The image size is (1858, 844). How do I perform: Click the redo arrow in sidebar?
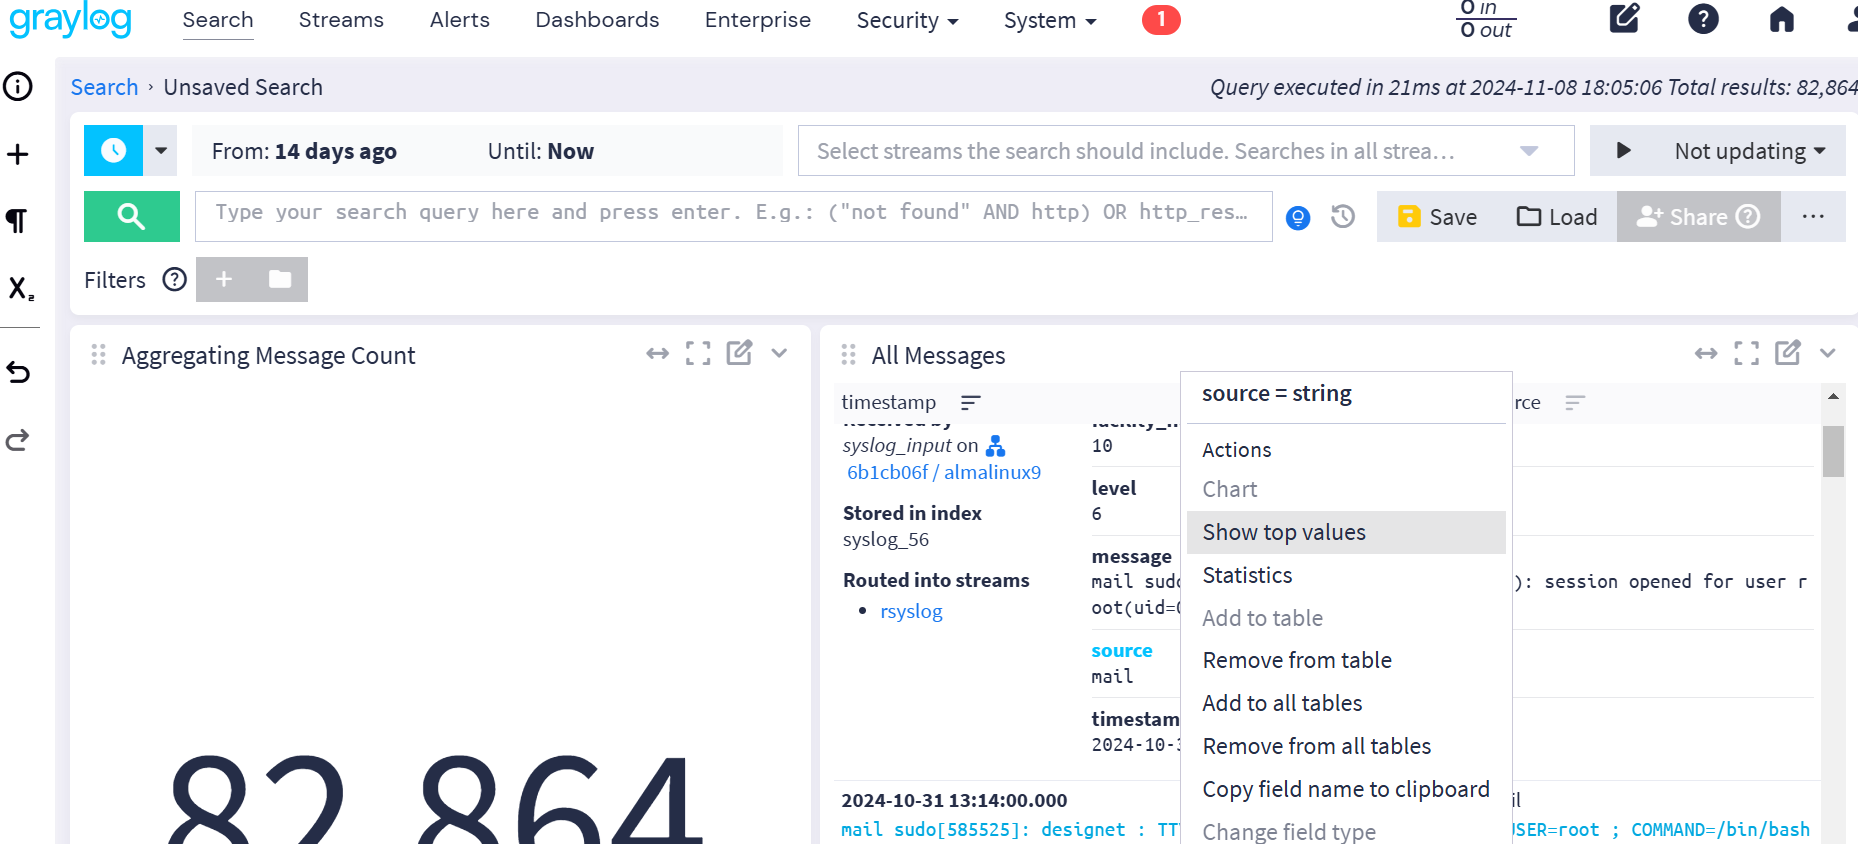tap(18, 440)
